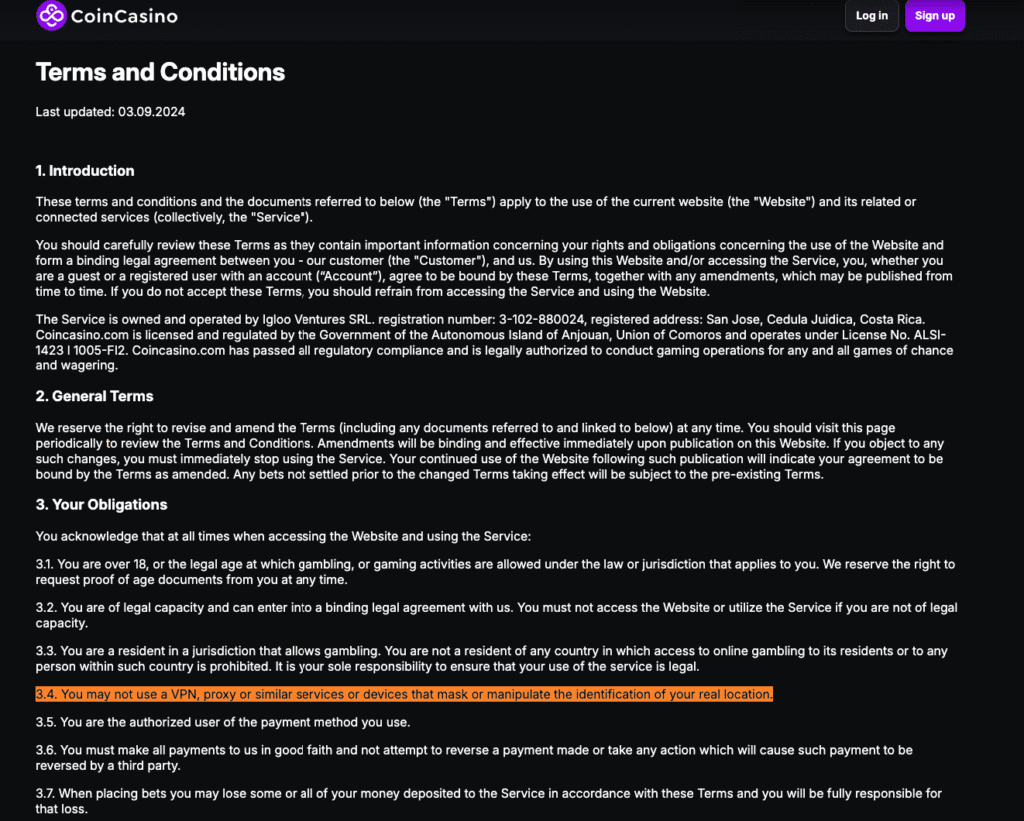
Task: Click the orange highlighted clause 3.4 about VPNs
Action: point(404,694)
